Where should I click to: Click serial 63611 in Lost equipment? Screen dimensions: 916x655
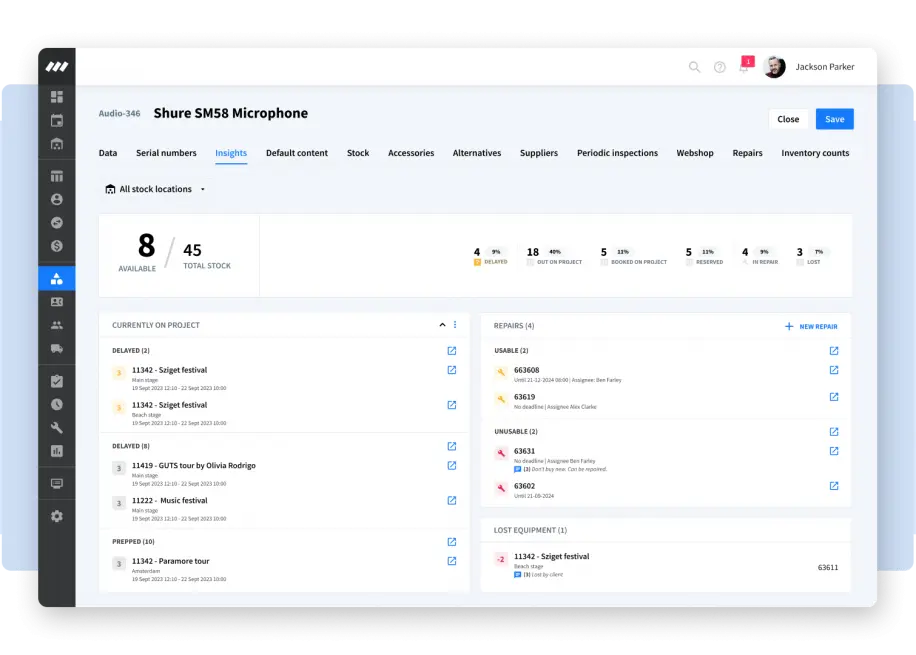[827, 567]
